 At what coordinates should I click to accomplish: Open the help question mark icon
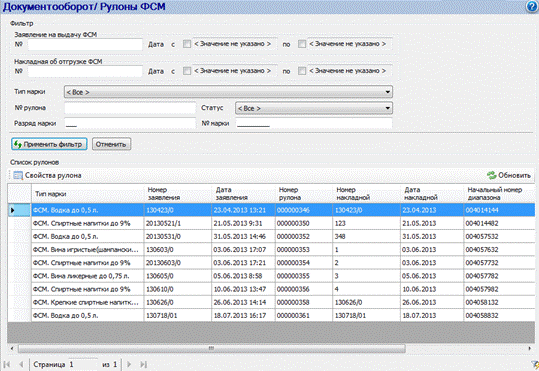pos(533,7)
